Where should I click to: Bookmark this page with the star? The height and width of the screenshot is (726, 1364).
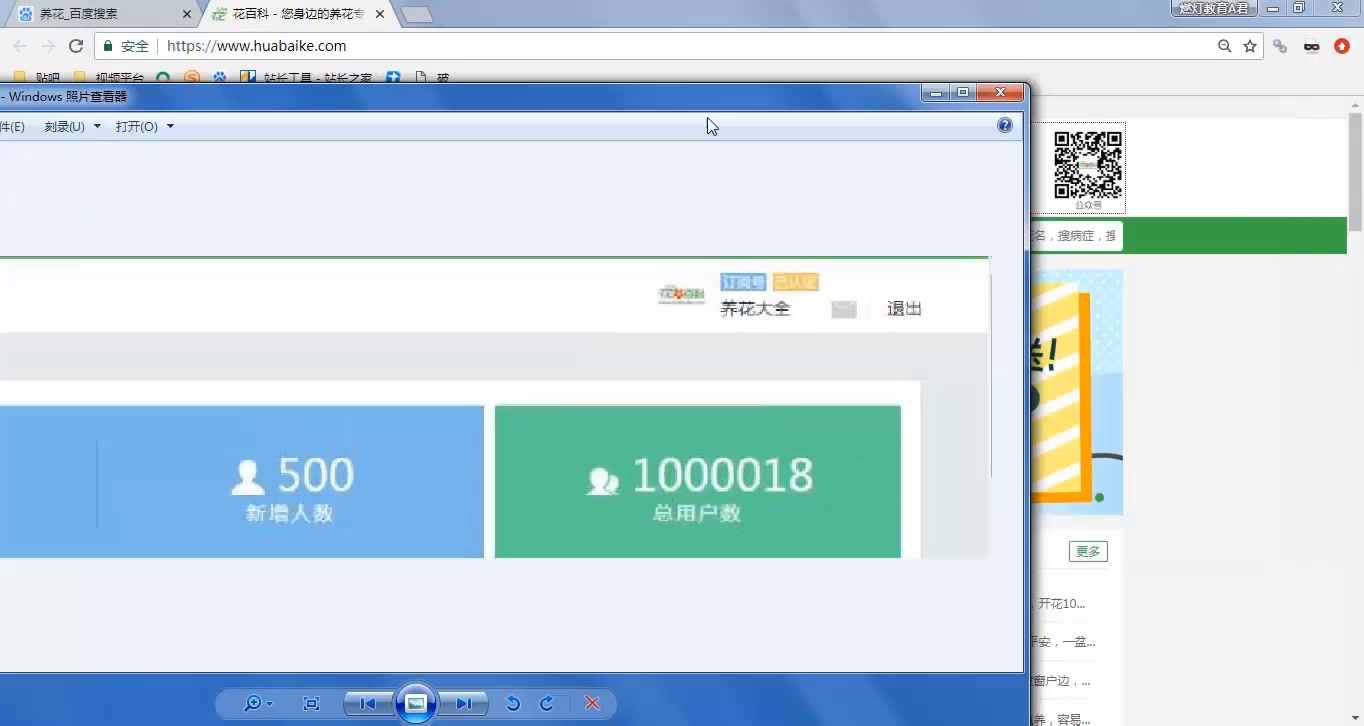click(1250, 46)
